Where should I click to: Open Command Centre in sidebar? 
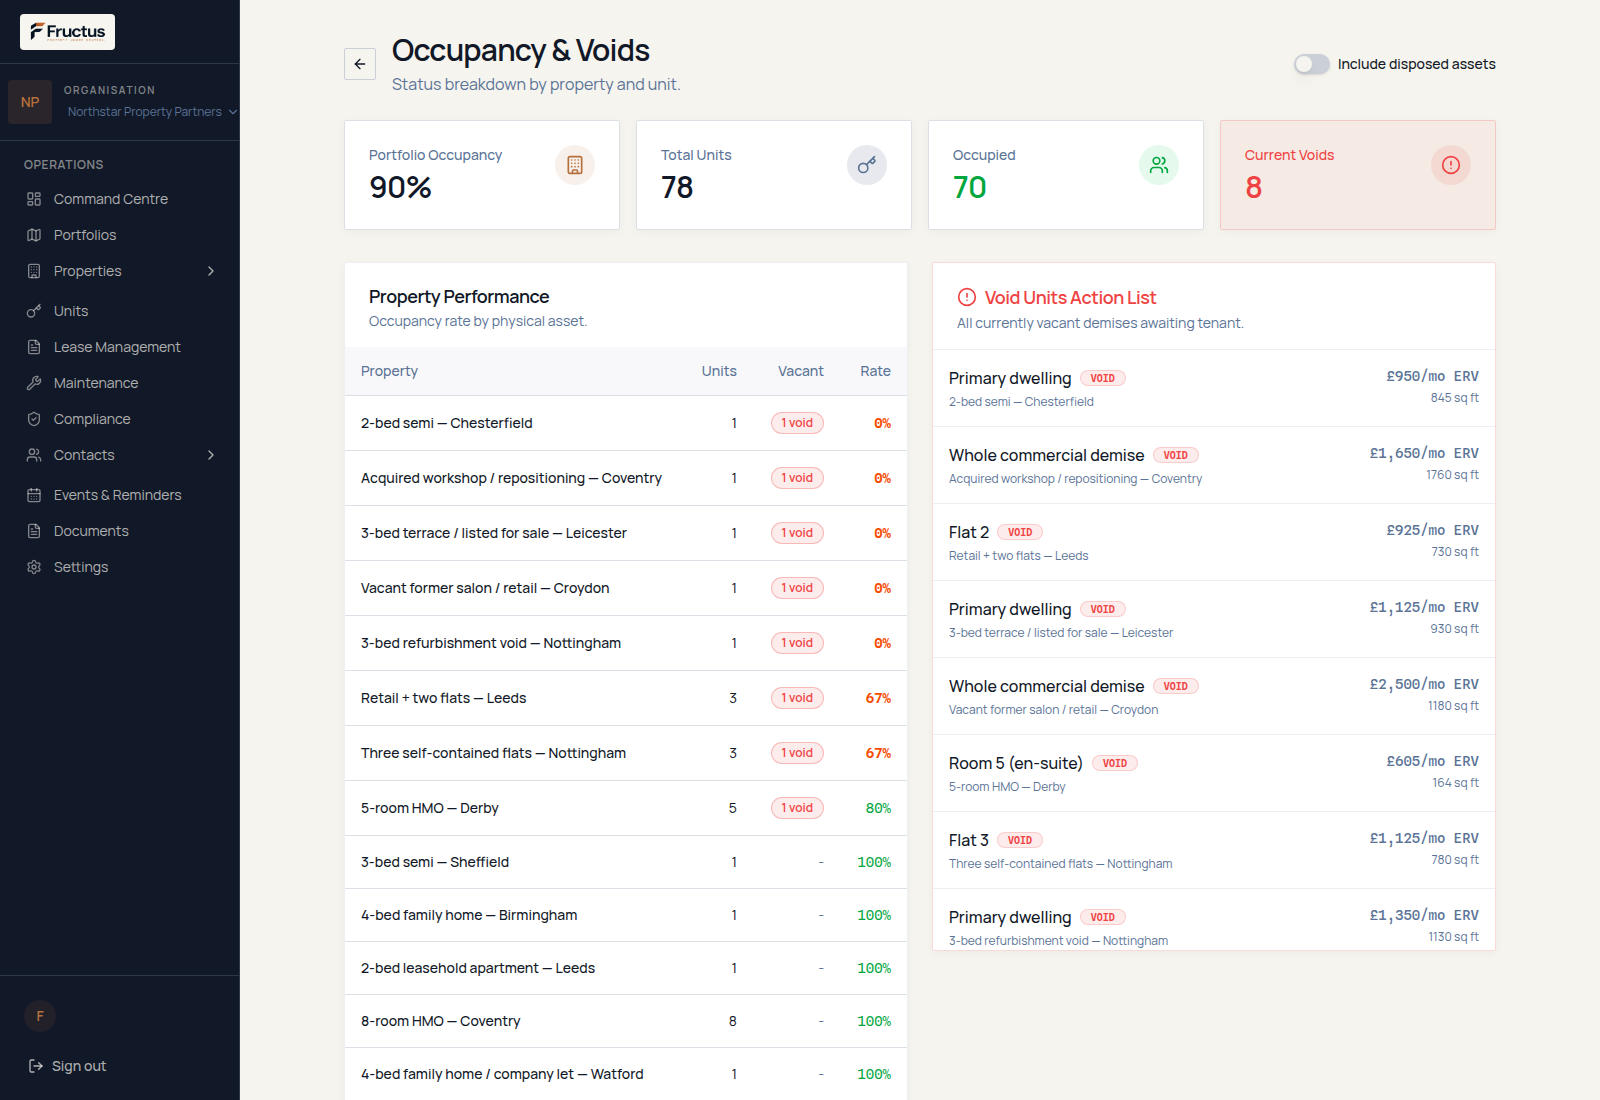point(120,199)
